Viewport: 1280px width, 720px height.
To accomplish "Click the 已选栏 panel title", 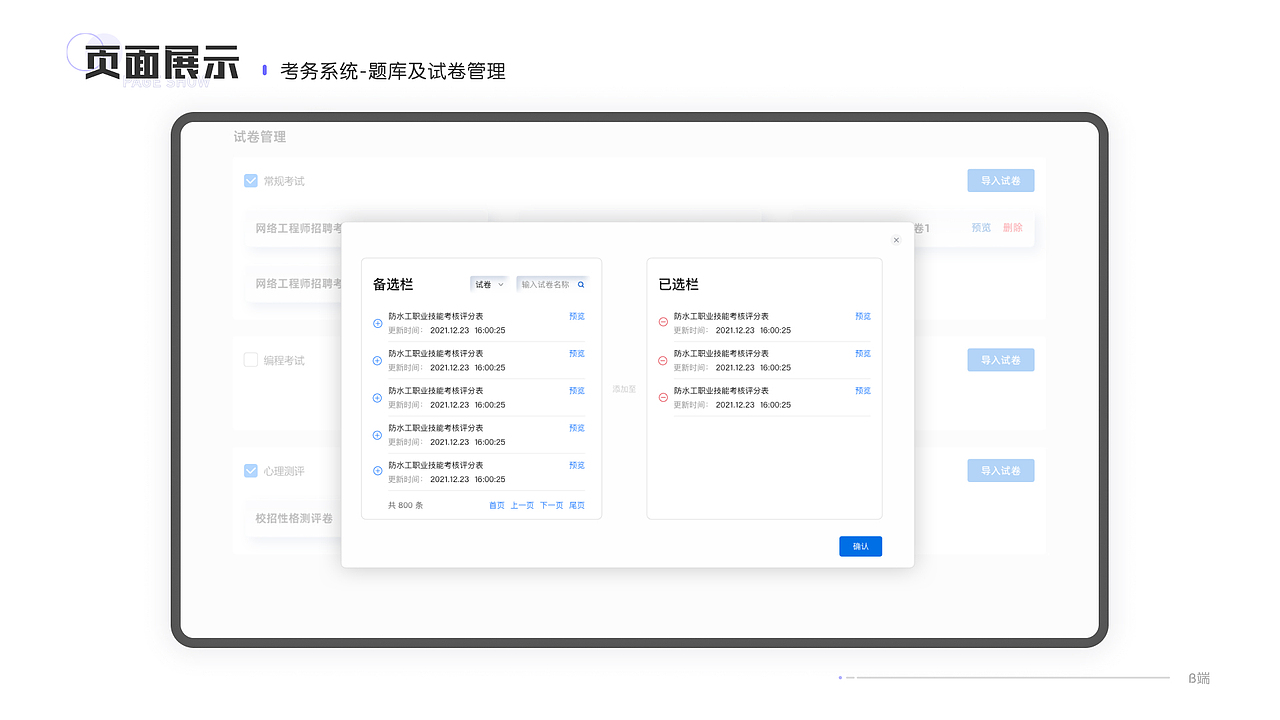I will (679, 285).
